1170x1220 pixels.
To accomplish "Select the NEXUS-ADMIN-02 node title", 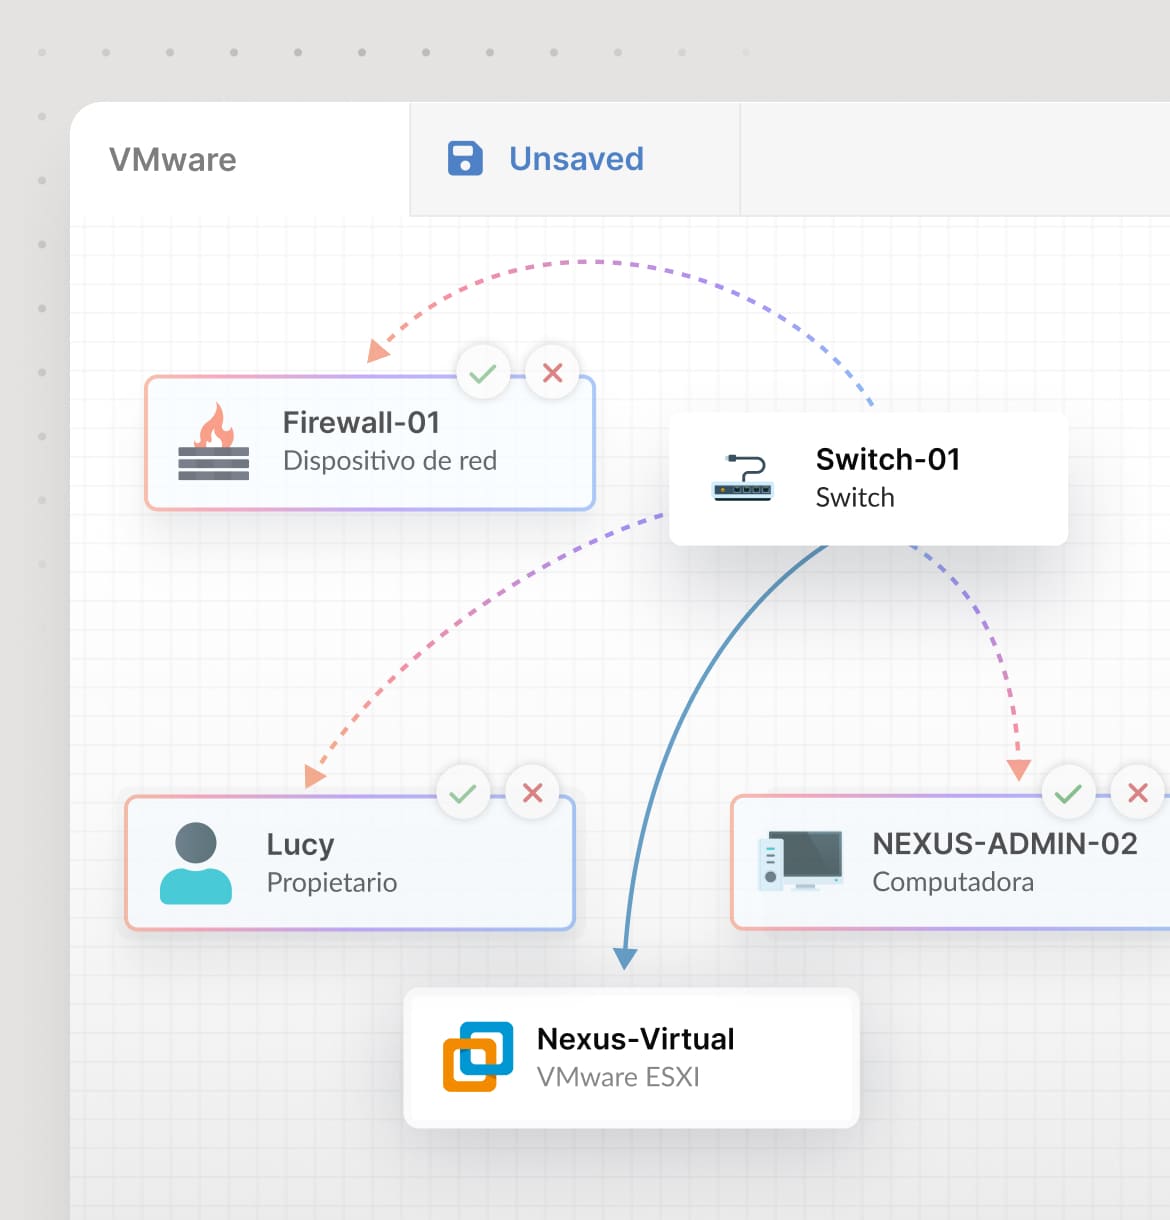I will [x=1005, y=844].
